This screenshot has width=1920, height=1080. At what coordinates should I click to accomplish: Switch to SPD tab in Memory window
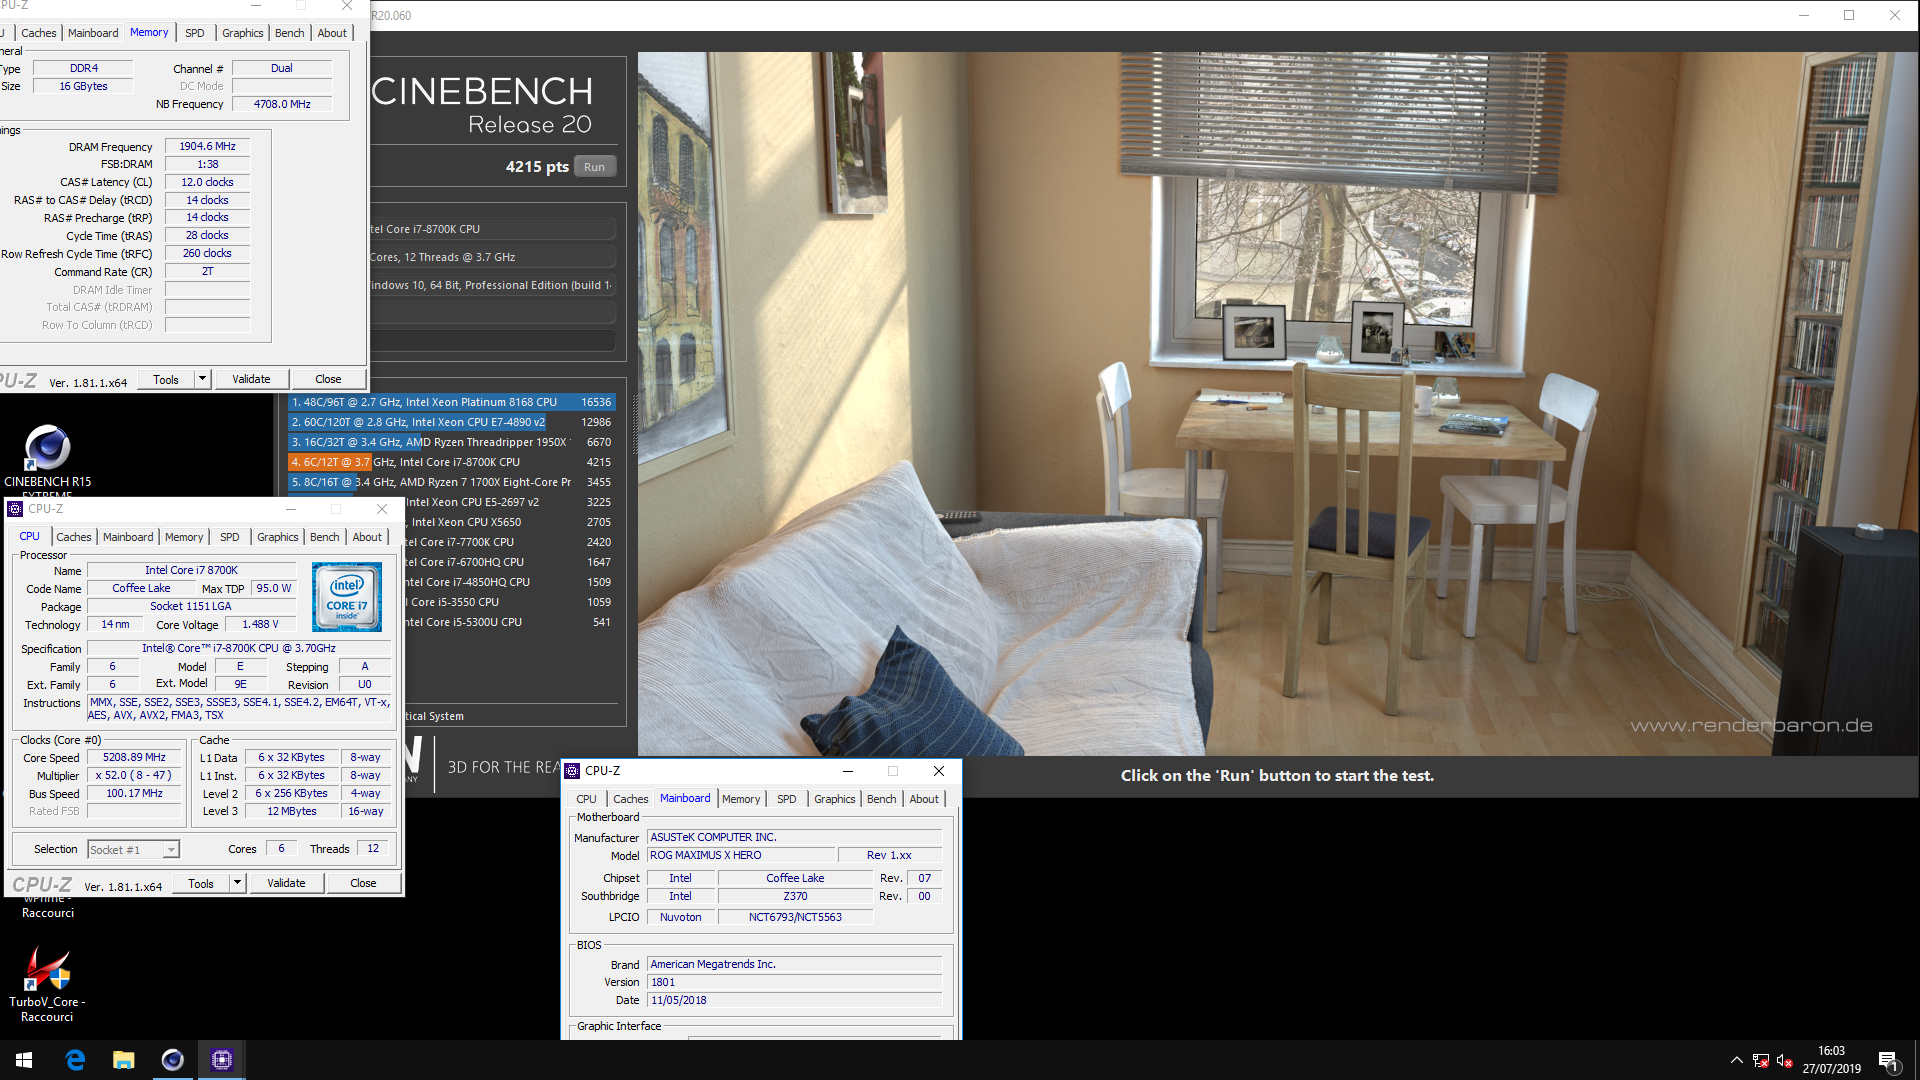coord(195,33)
